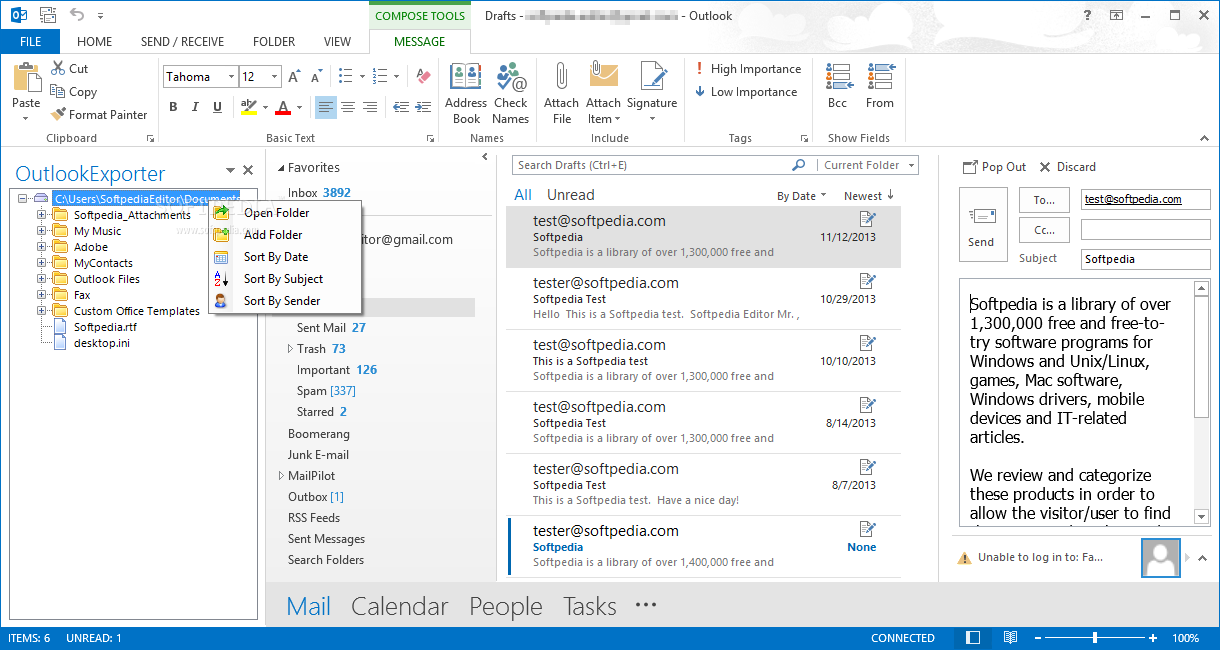Shrink font size with smaller A icon
This screenshot has width=1220, height=650.
(316, 77)
